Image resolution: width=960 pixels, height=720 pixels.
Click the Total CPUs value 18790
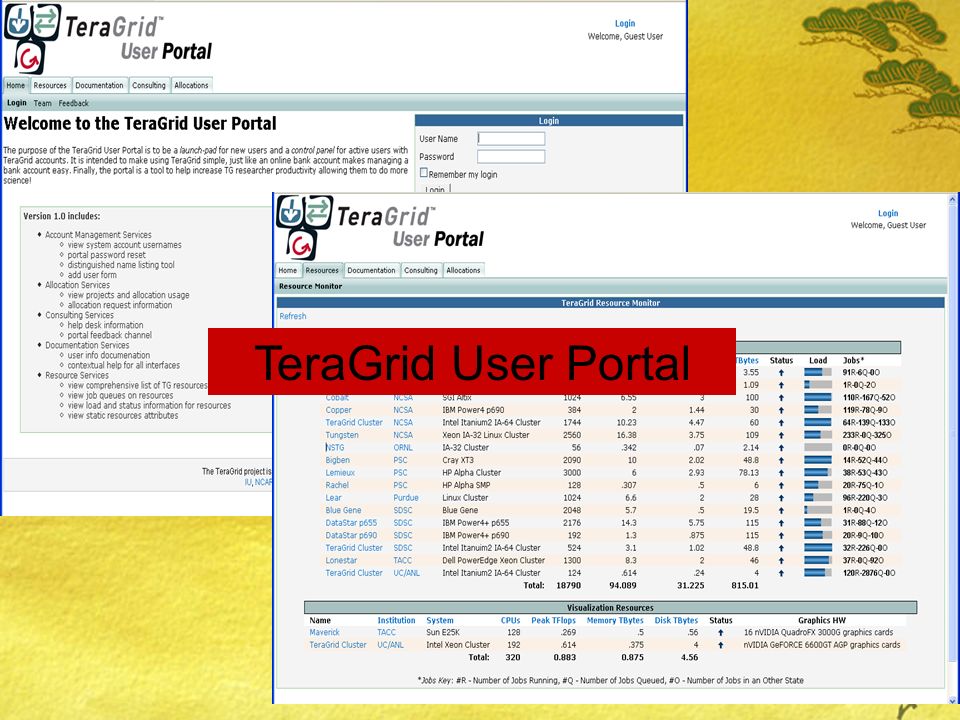click(568, 586)
